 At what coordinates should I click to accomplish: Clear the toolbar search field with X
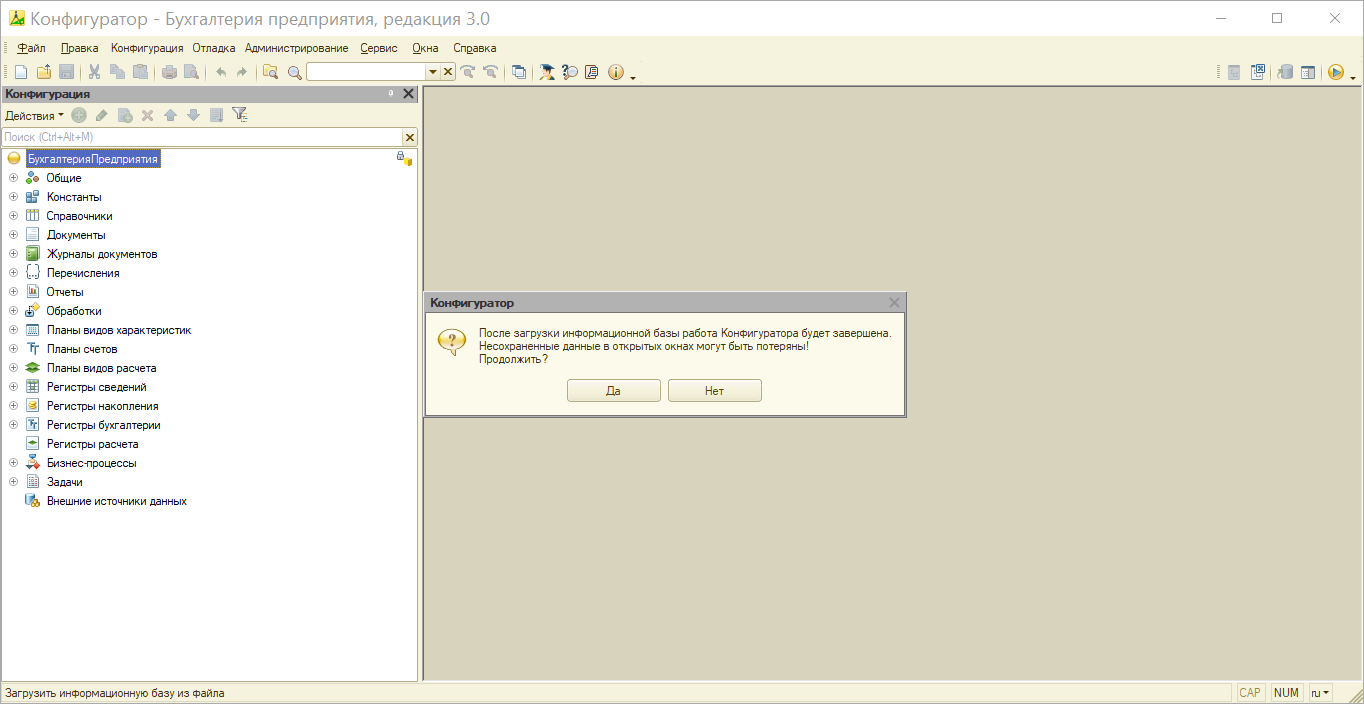(x=448, y=72)
